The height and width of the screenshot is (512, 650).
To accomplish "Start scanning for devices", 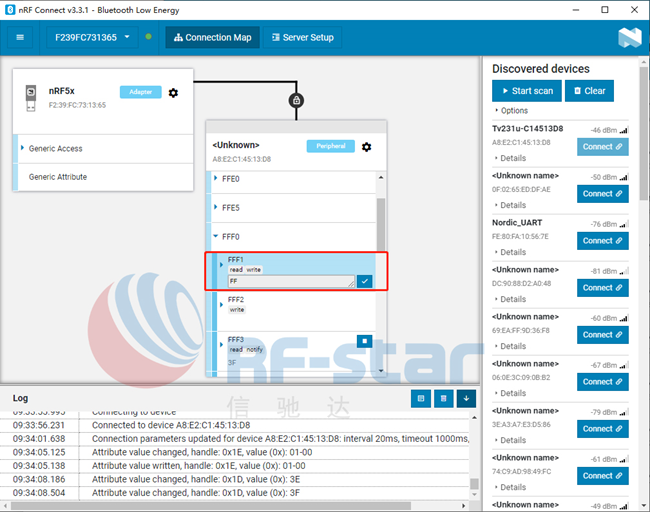I will point(527,91).
